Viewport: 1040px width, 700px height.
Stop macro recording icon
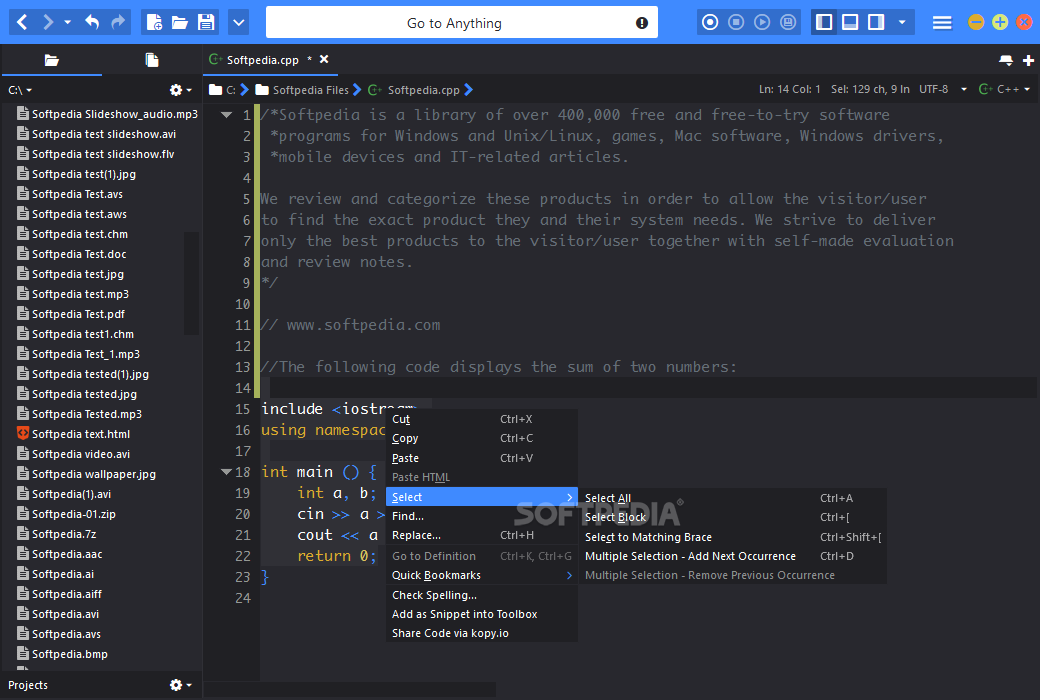[x=736, y=23]
